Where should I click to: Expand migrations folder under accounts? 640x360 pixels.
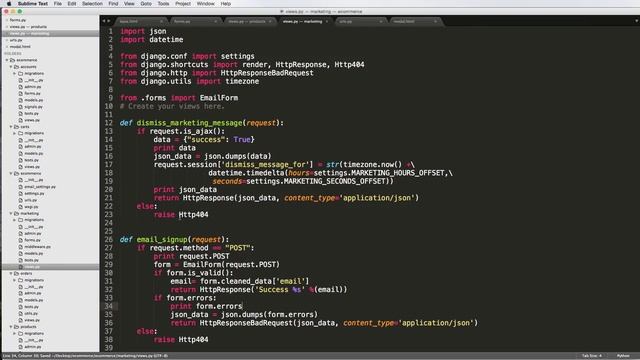[15, 73]
